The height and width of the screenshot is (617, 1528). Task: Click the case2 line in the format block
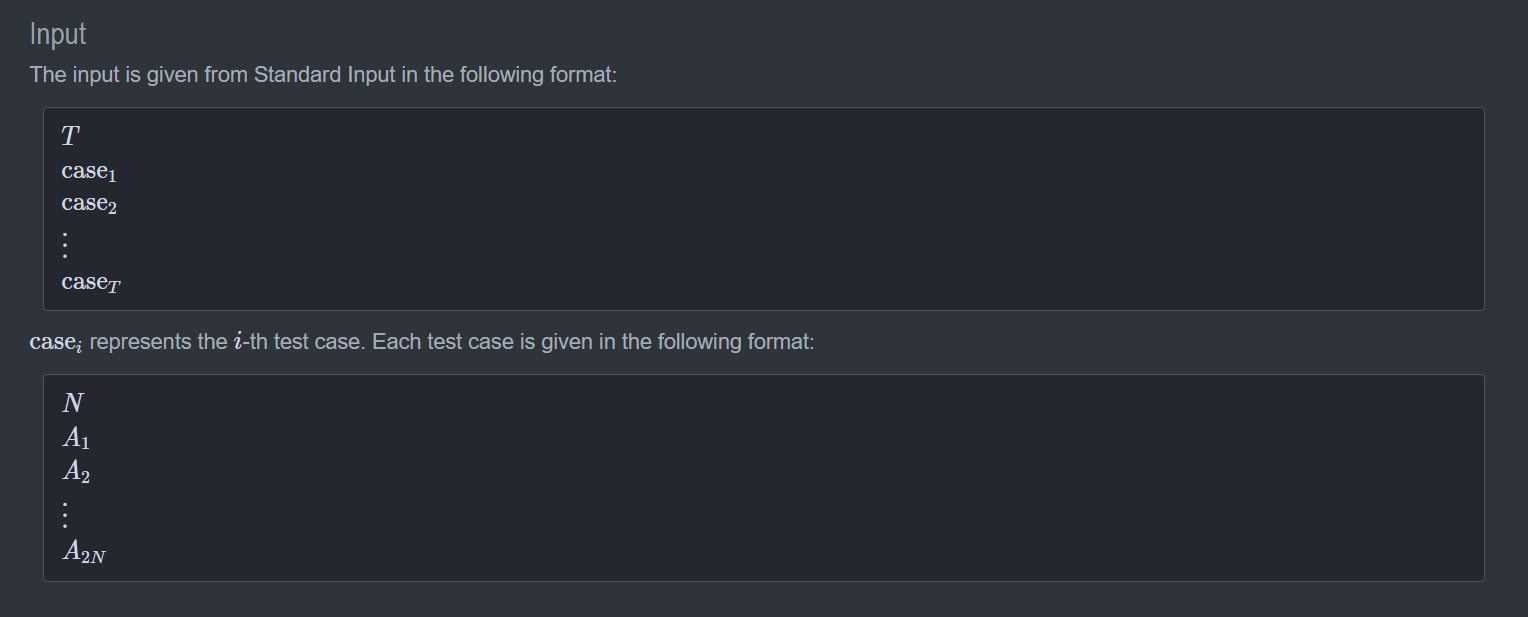[x=89, y=204]
